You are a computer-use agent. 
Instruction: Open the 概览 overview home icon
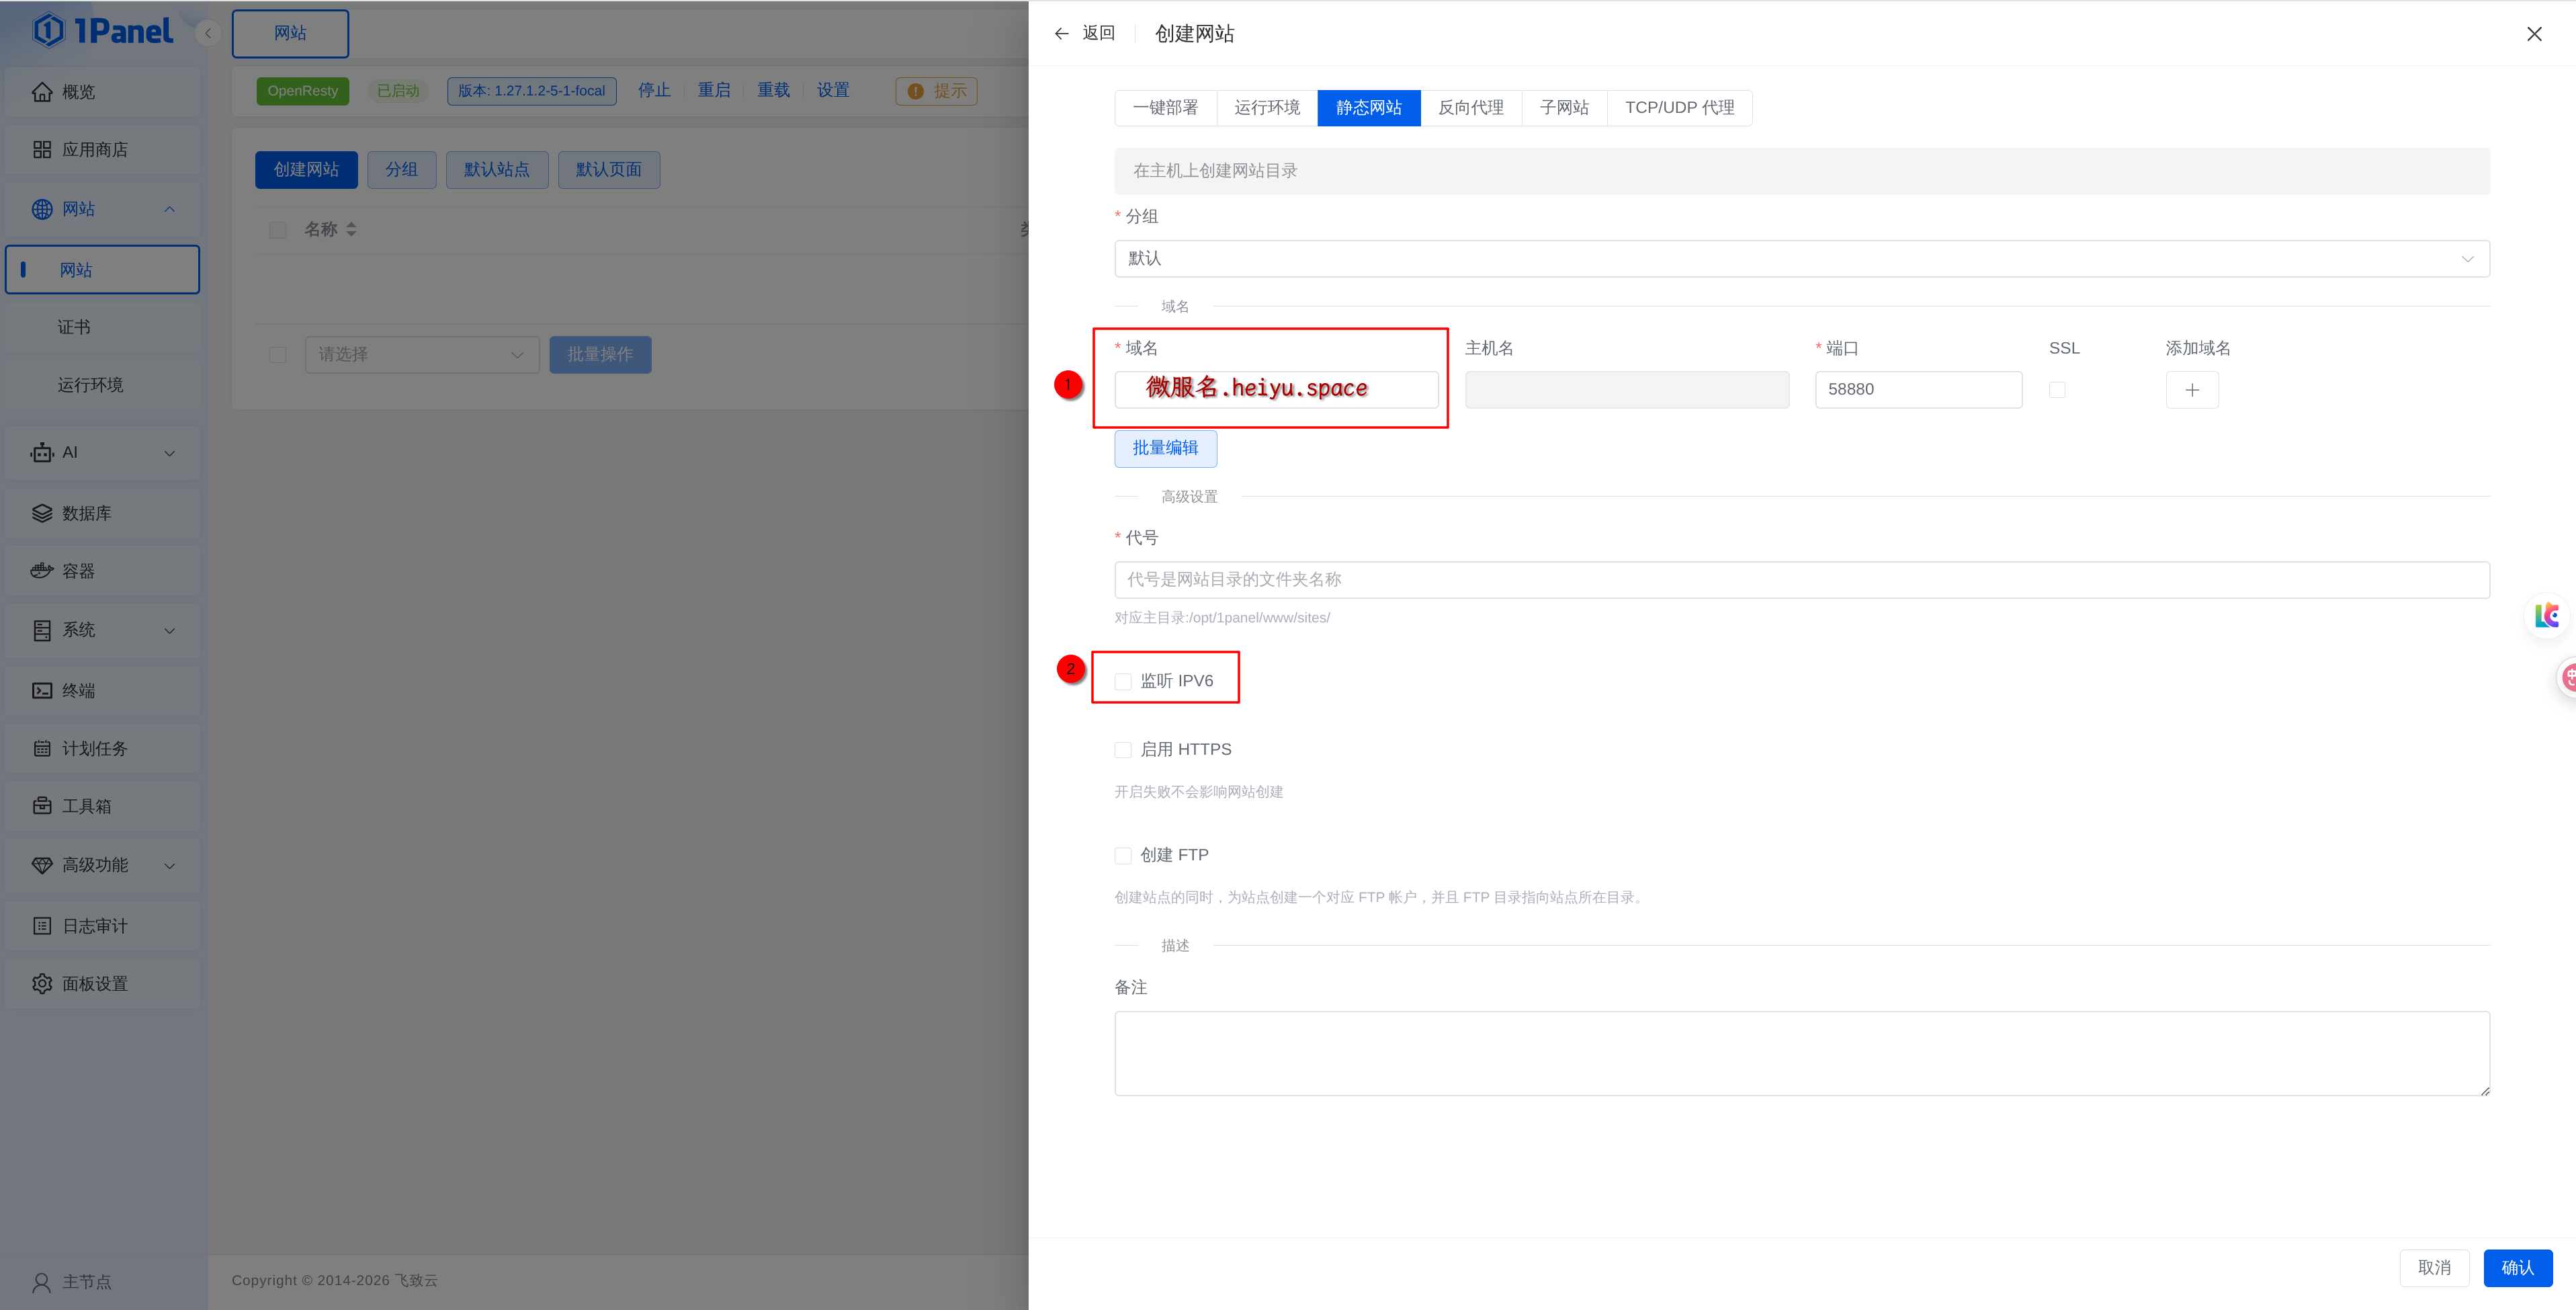[x=42, y=92]
